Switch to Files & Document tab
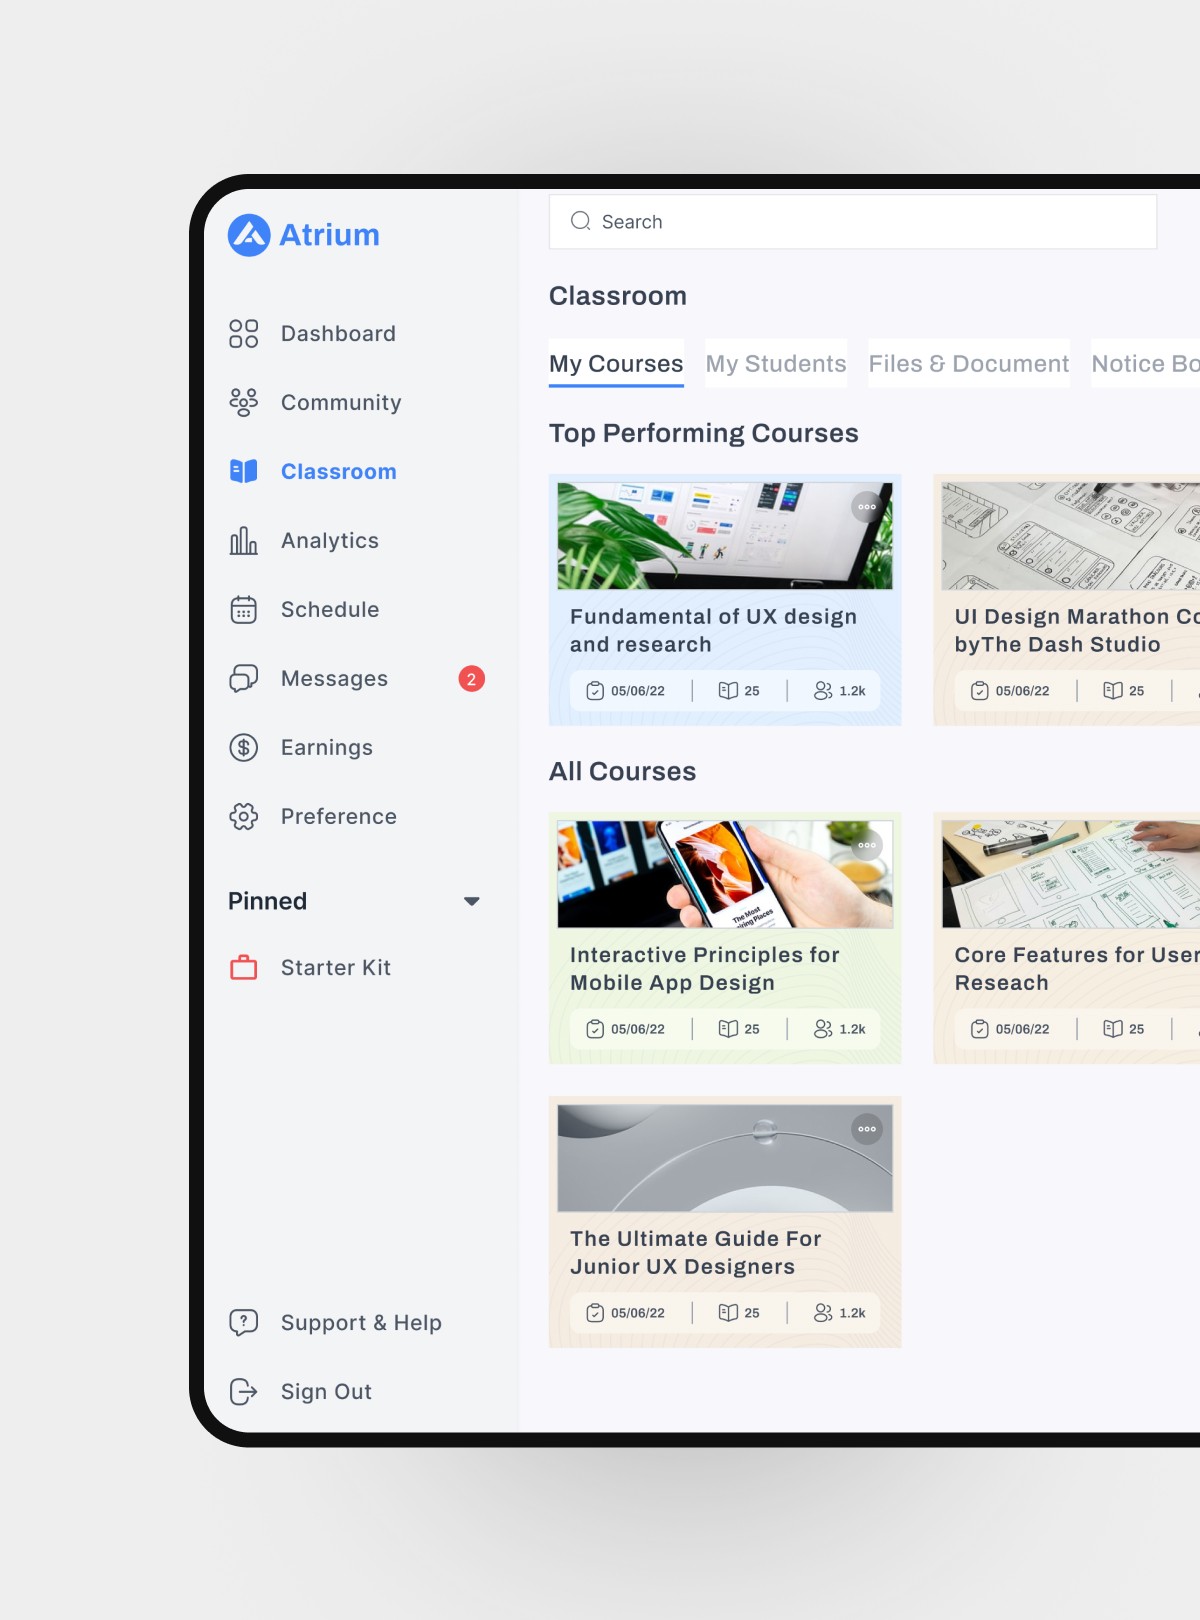The image size is (1200, 1620). tap(969, 364)
